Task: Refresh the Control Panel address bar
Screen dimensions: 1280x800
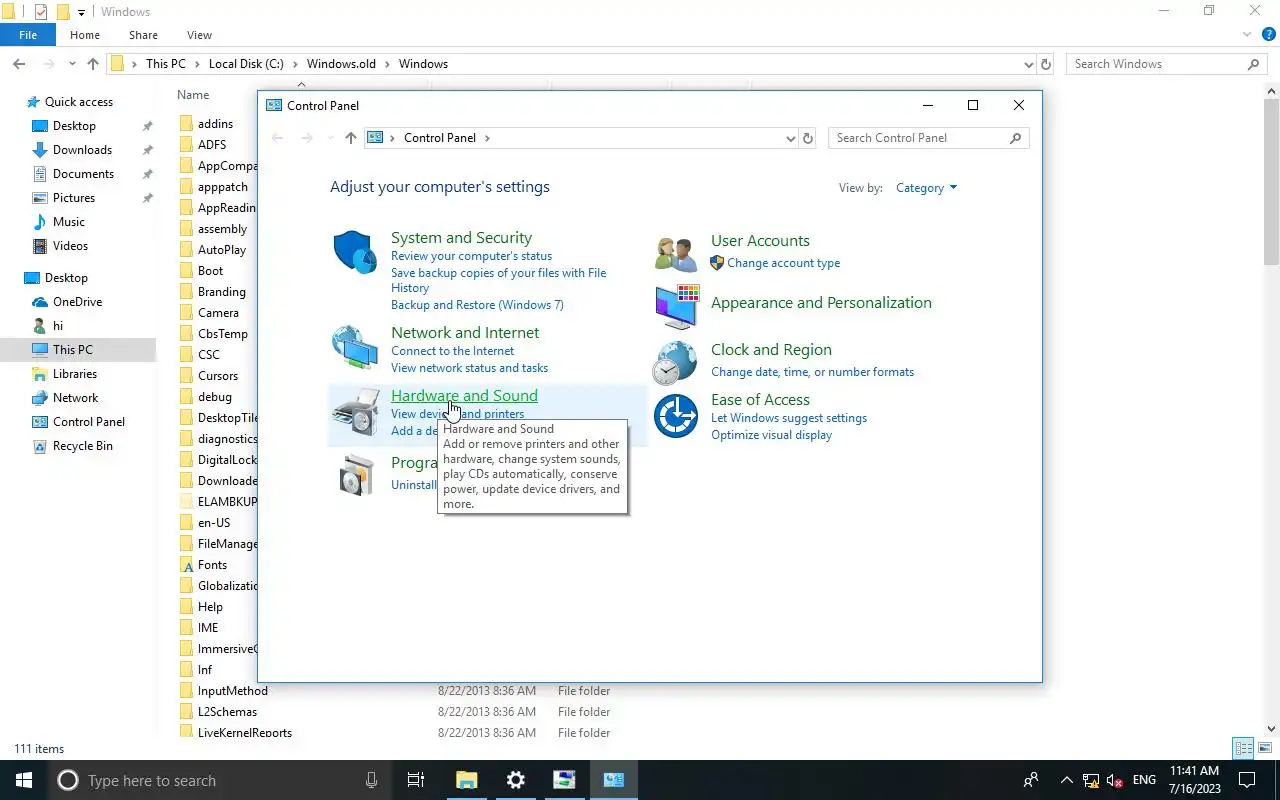Action: 808,138
